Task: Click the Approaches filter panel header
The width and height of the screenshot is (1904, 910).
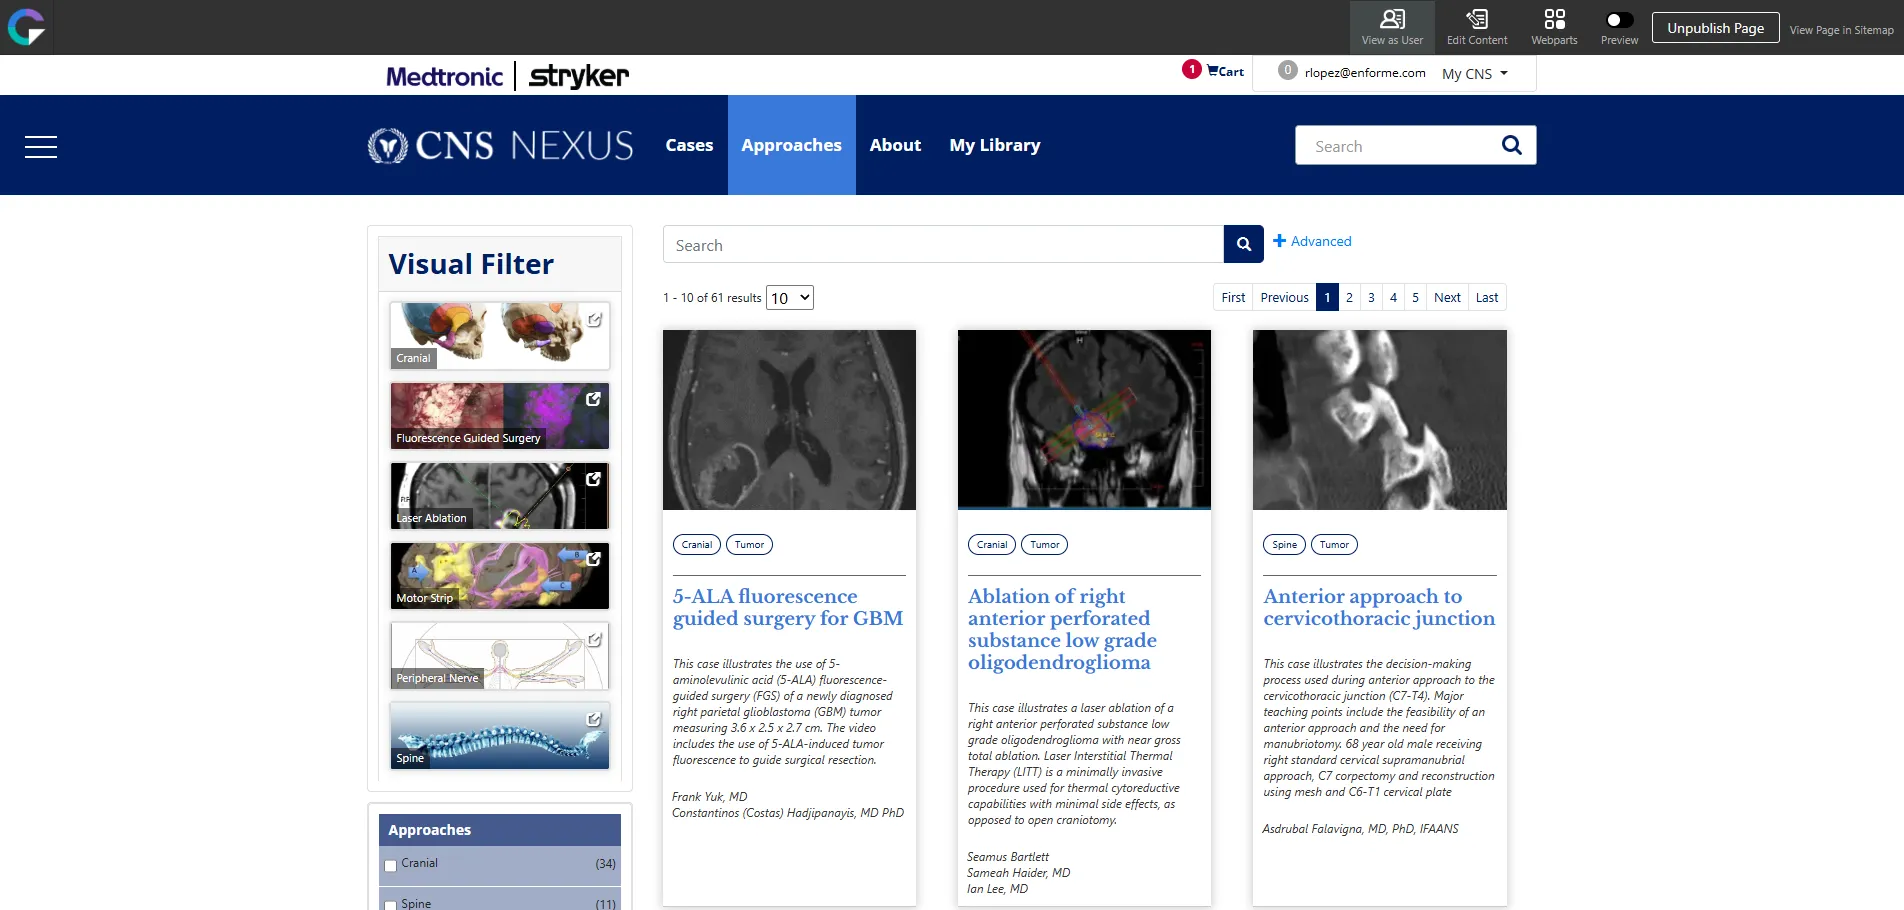Action: pos(499,830)
